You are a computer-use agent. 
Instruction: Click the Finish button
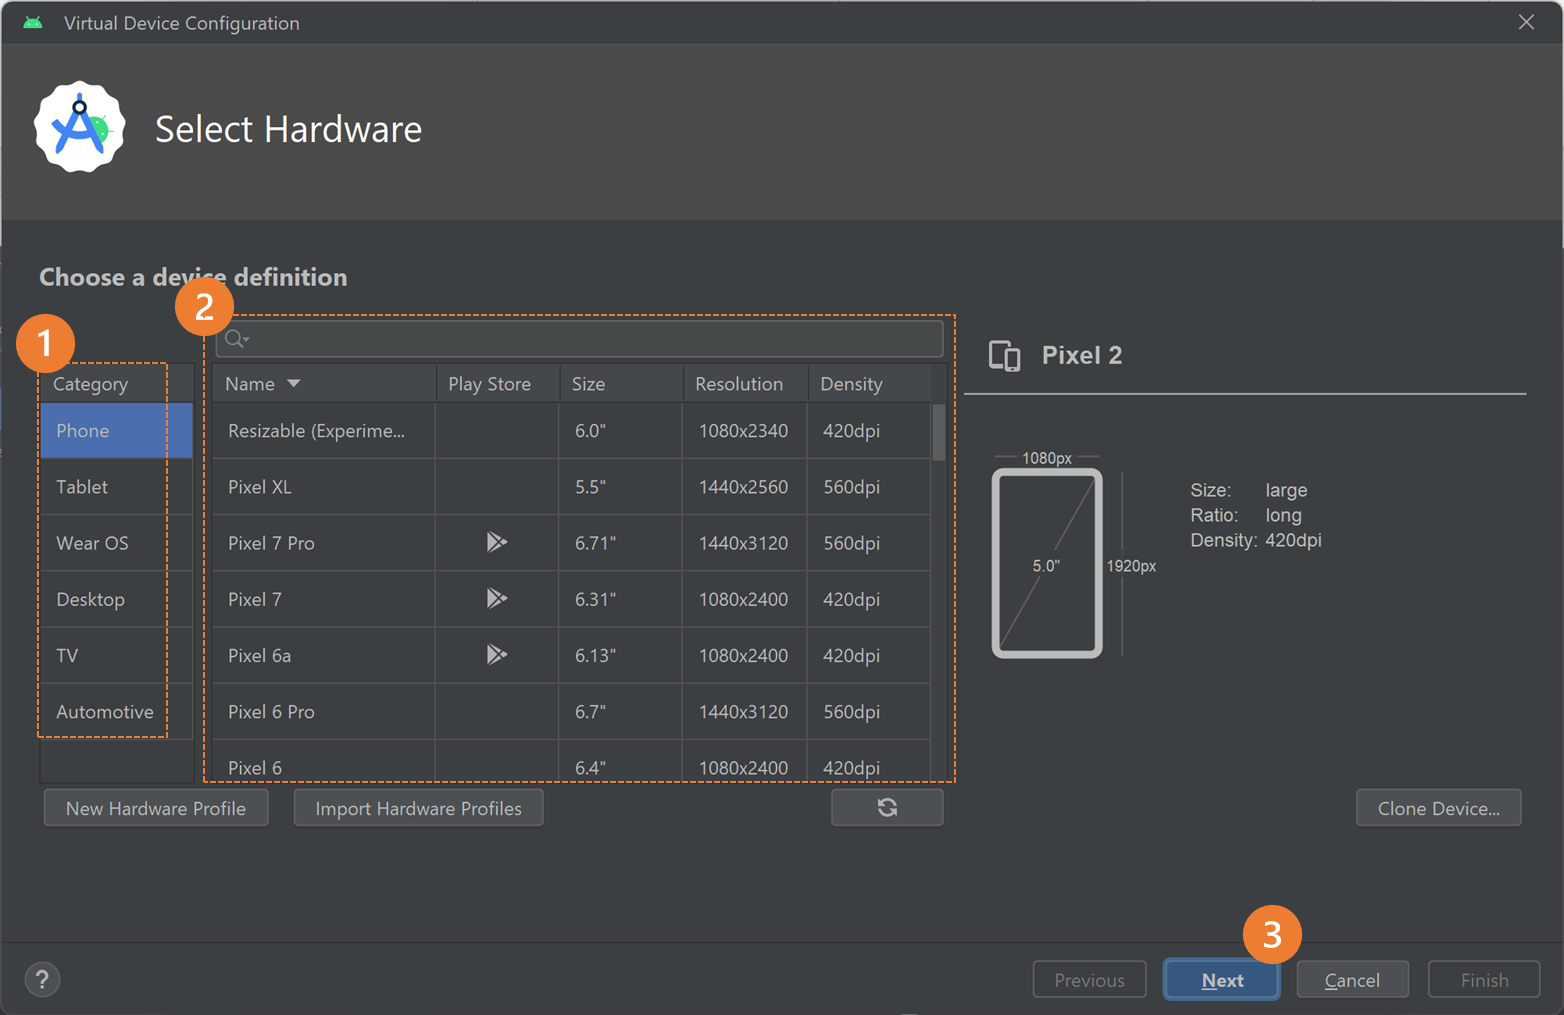pos(1484,980)
